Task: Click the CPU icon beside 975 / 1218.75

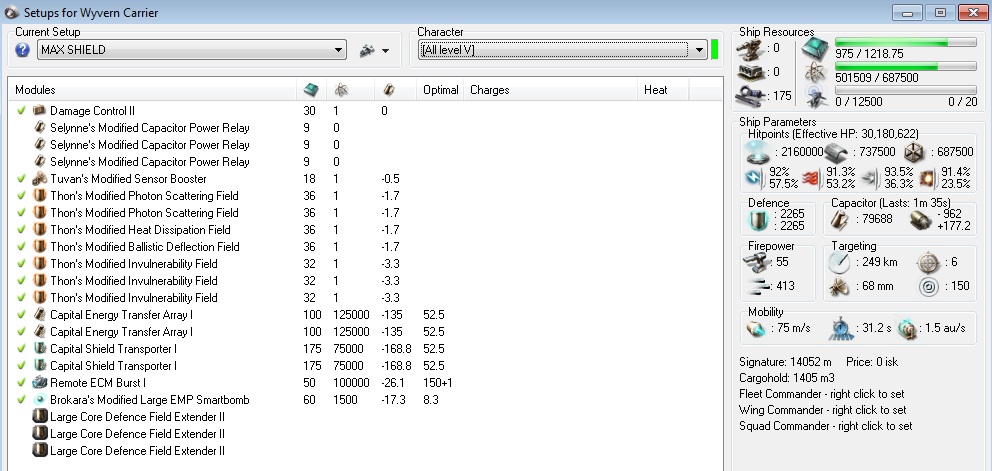Action: coord(815,48)
